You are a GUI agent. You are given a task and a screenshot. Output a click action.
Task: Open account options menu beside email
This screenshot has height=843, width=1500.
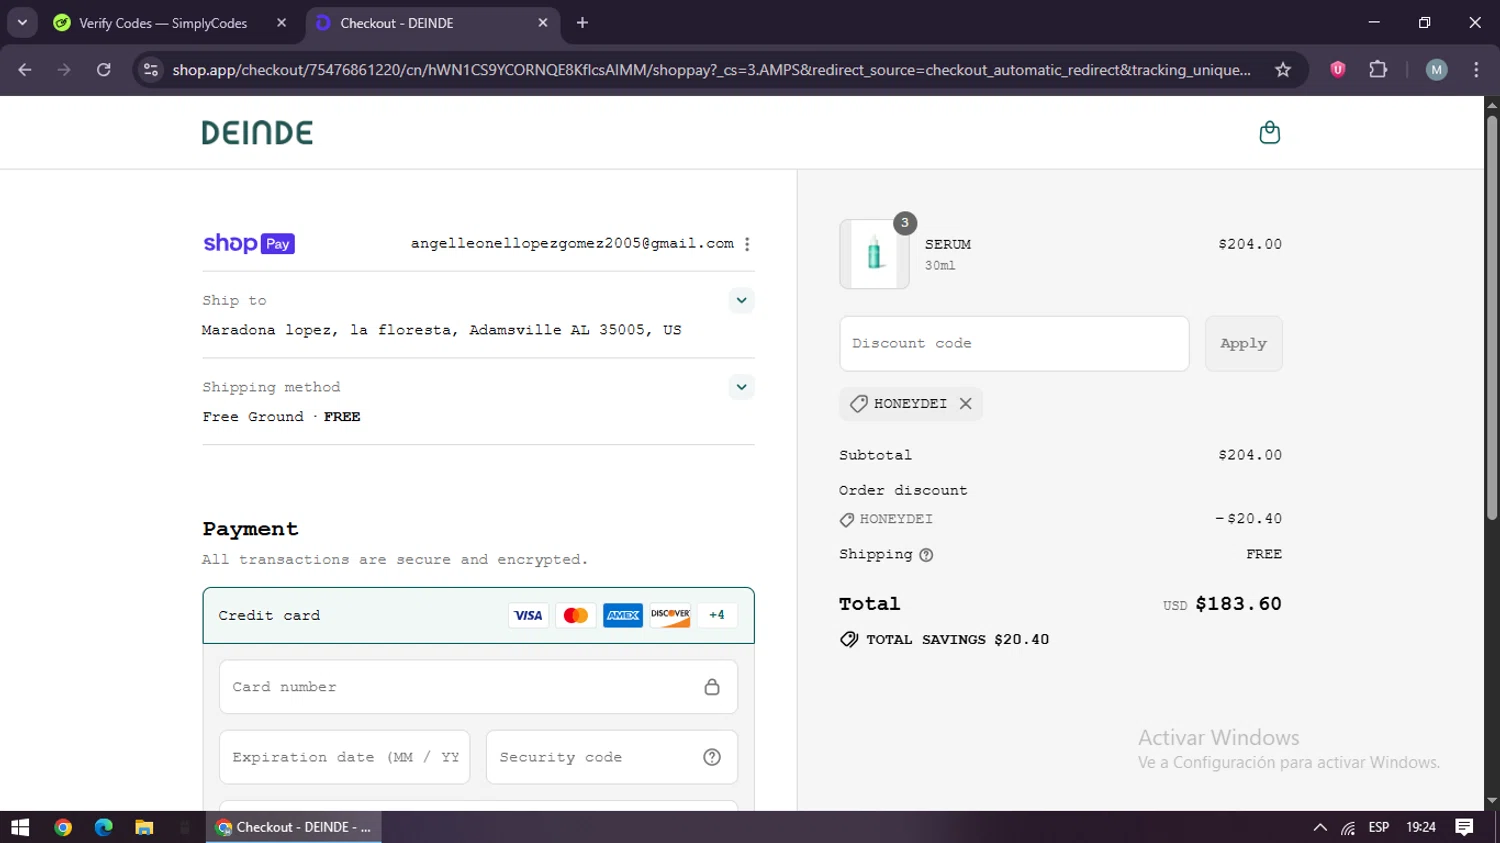[x=747, y=244]
